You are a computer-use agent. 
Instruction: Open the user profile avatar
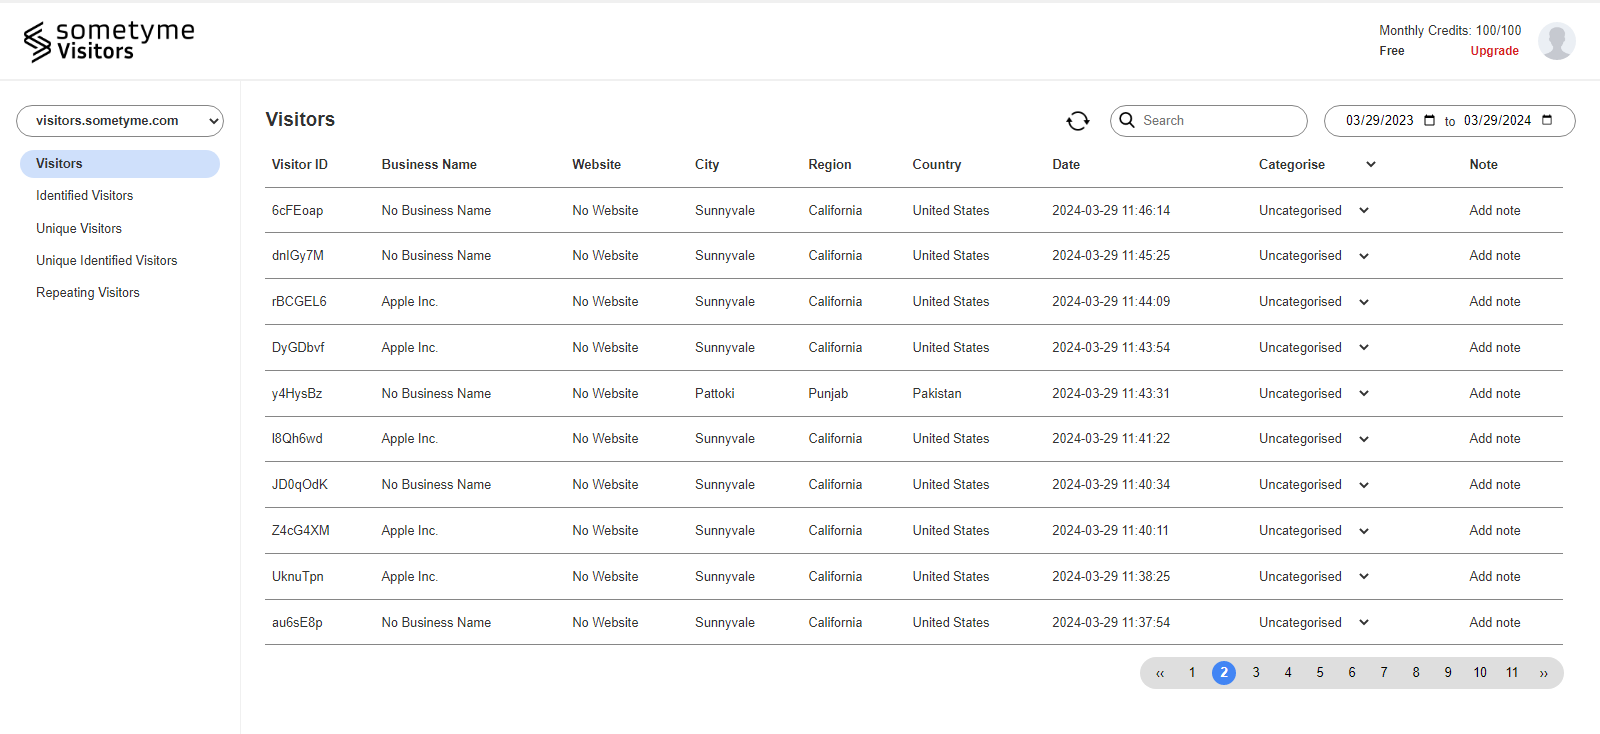coord(1556,41)
